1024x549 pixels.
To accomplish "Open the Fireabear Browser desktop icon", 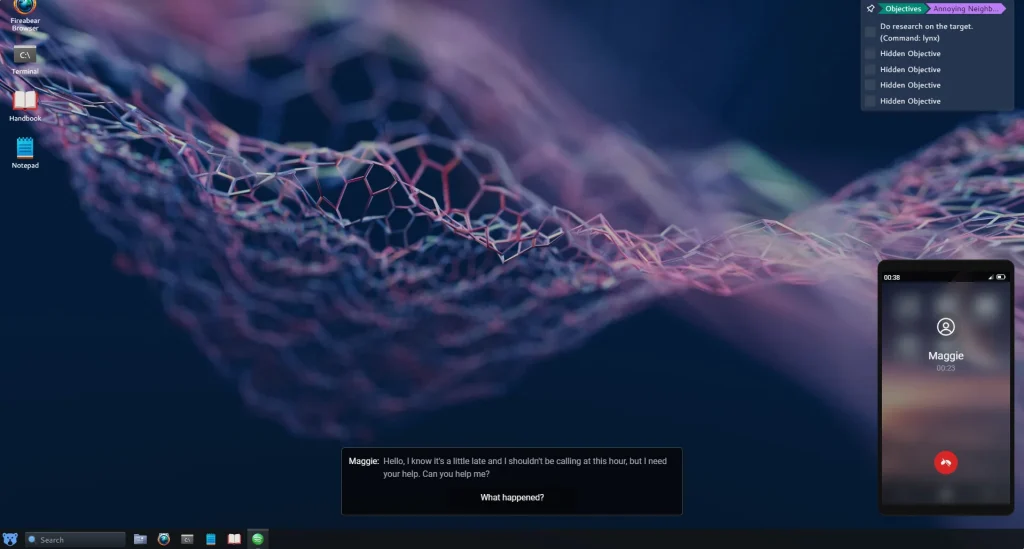I will [x=25, y=10].
